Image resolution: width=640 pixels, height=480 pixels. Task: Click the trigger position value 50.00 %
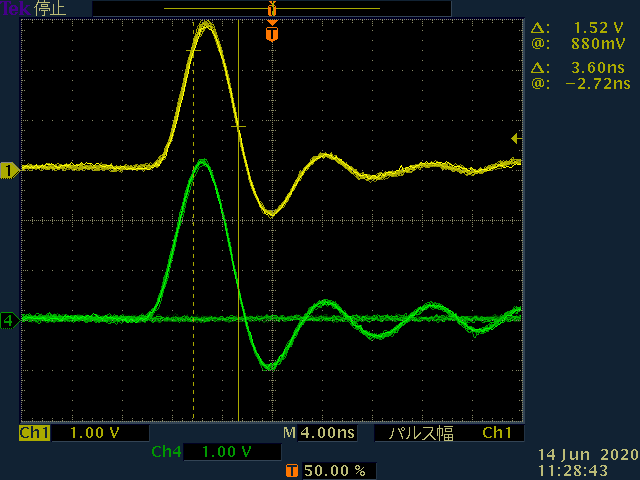tap(335, 471)
